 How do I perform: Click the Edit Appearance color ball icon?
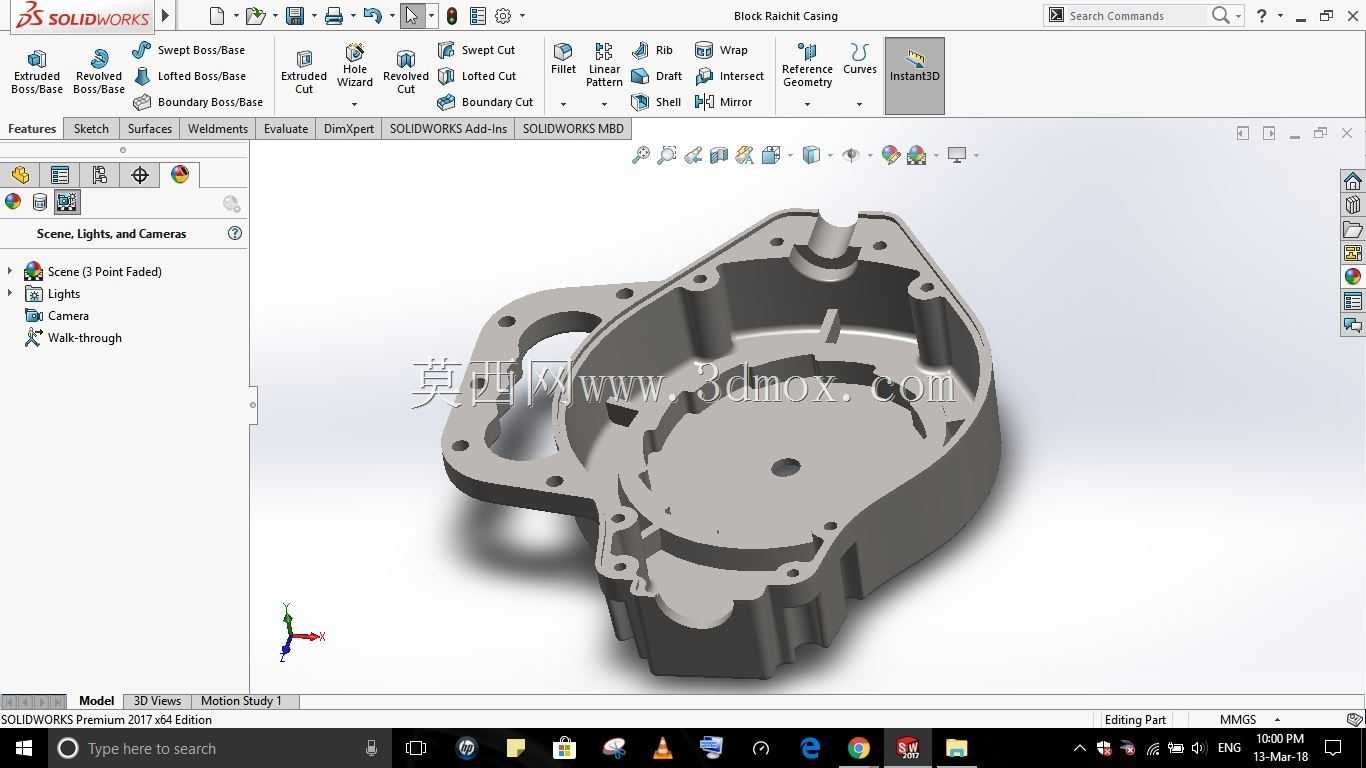(890, 155)
